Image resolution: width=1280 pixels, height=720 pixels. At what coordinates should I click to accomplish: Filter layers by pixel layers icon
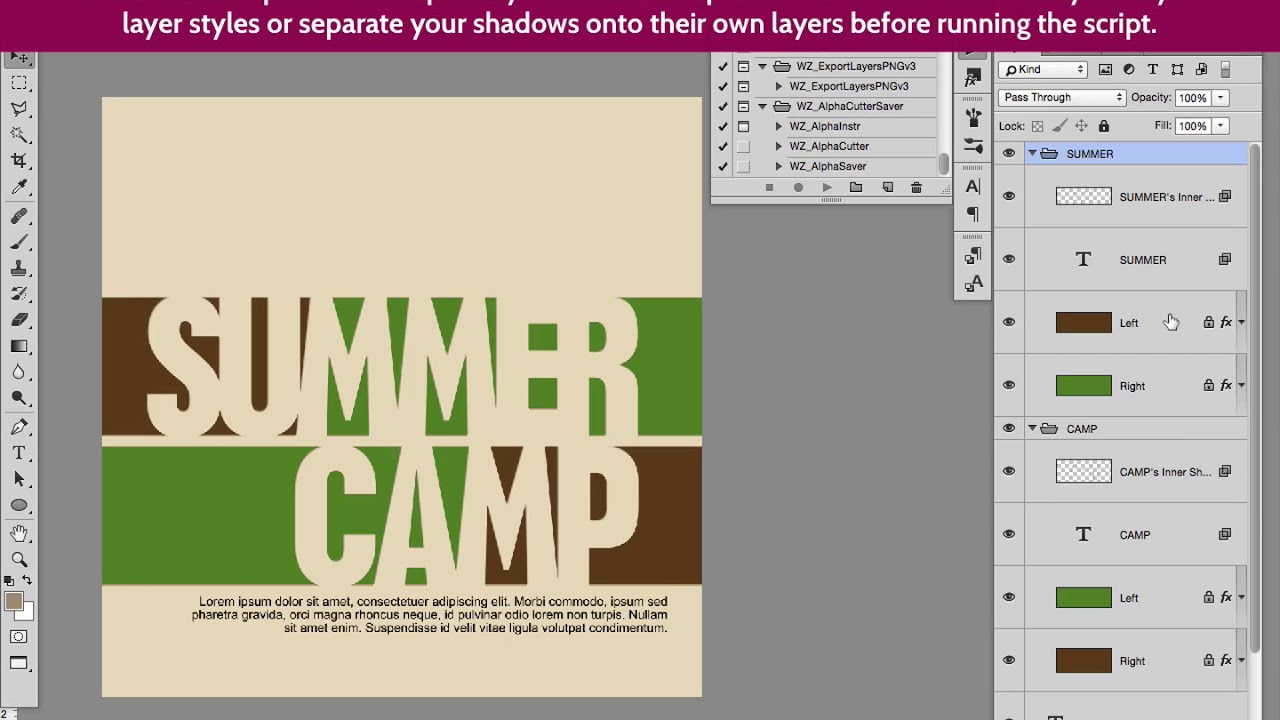pos(1105,69)
